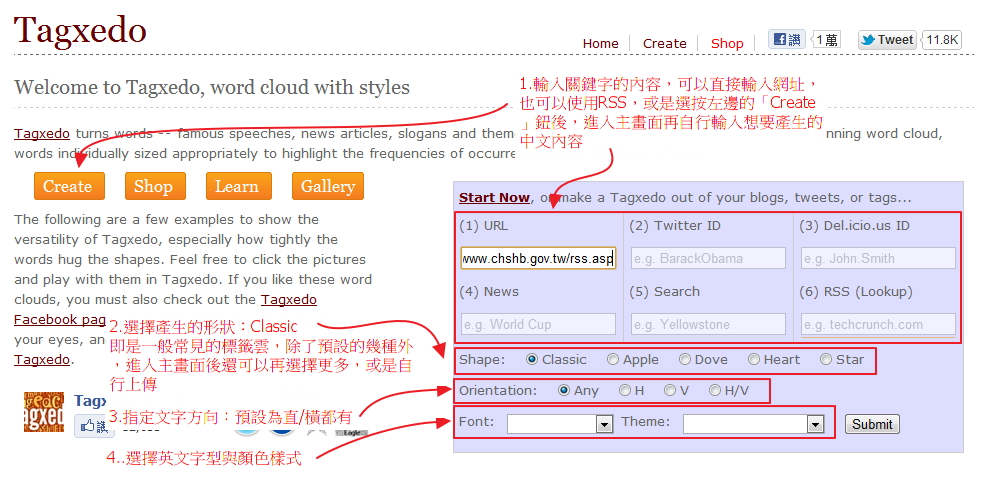The height and width of the screenshot is (482, 989).
Task: Open the Home menu item
Action: pyautogui.click(x=600, y=44)
